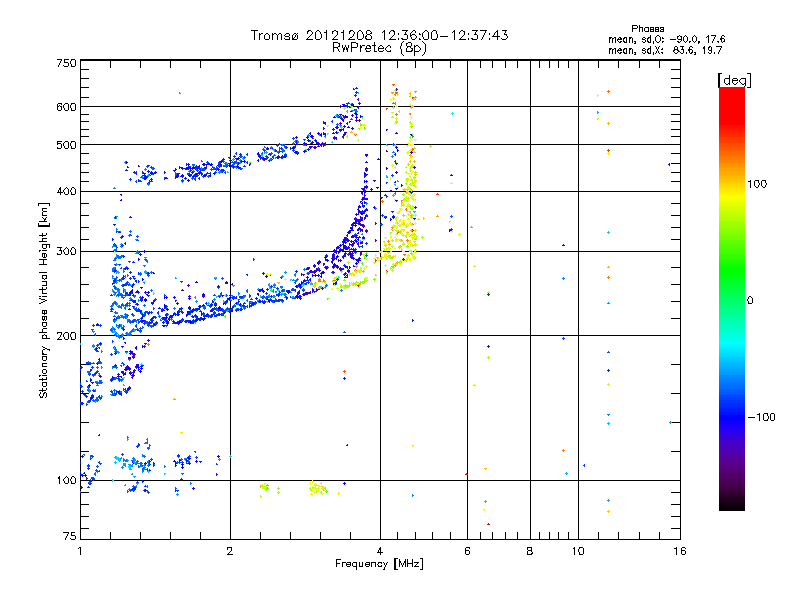Click the colorbar tick label '100'

757,184
